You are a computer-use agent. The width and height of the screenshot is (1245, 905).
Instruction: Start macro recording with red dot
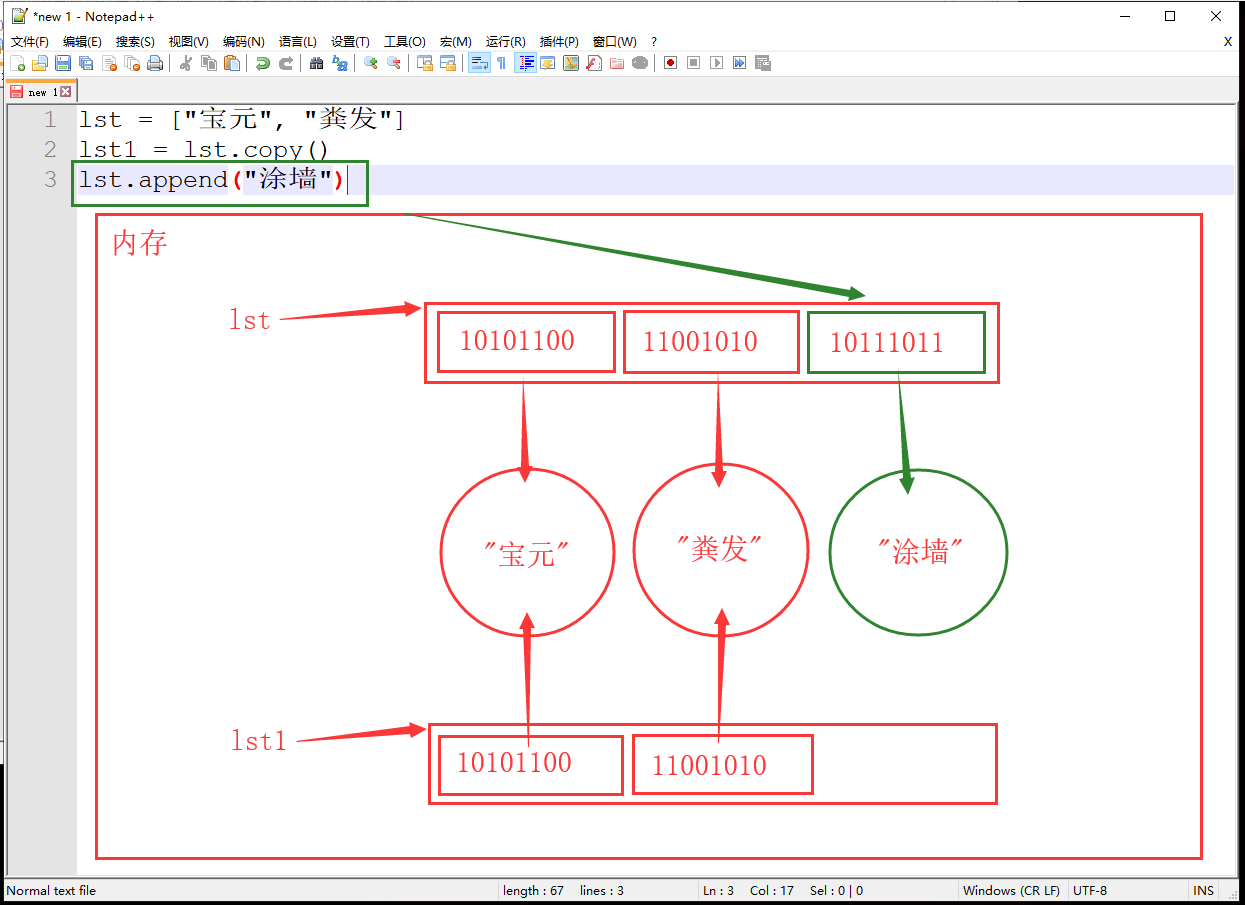(x=670, y=63)
